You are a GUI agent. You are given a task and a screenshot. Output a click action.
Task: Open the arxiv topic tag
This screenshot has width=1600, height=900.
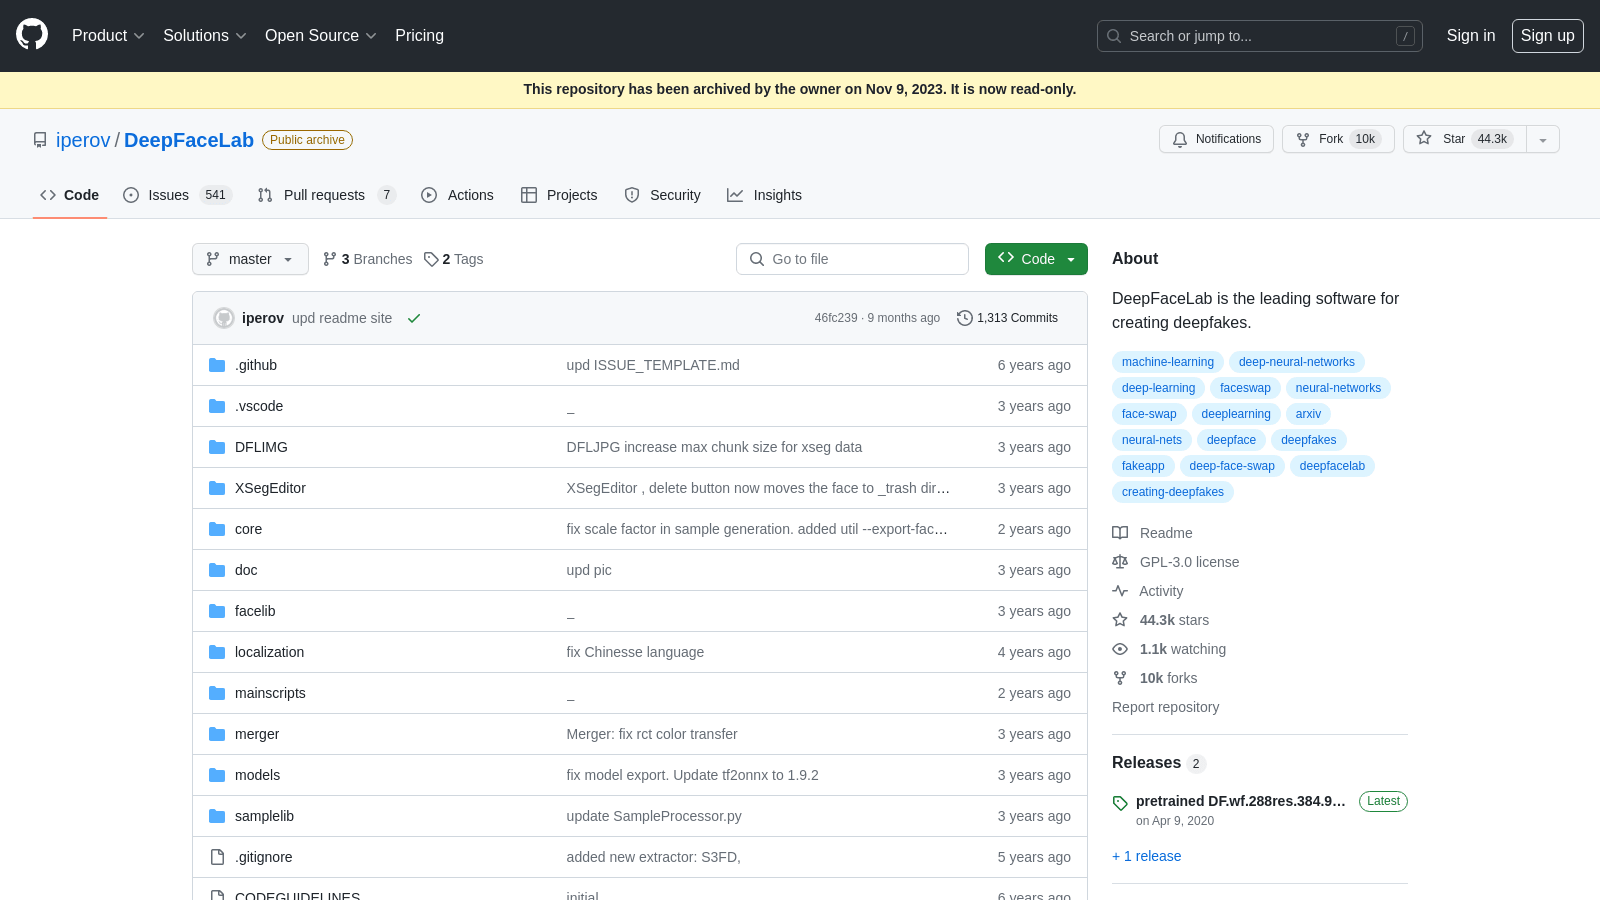1308,414
